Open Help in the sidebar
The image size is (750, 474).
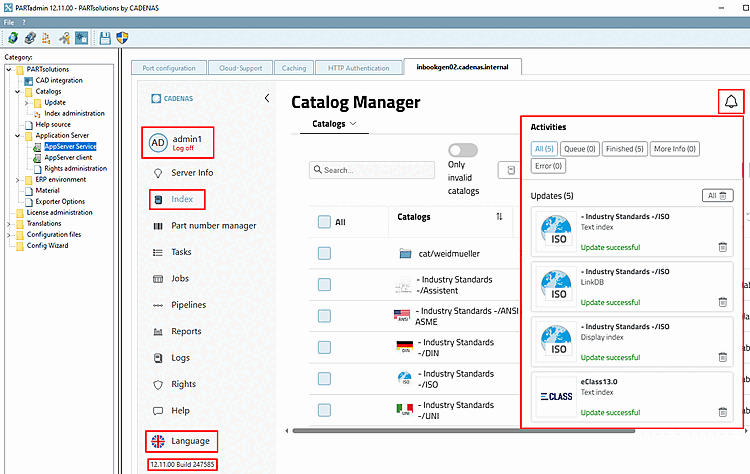point(180,410)
